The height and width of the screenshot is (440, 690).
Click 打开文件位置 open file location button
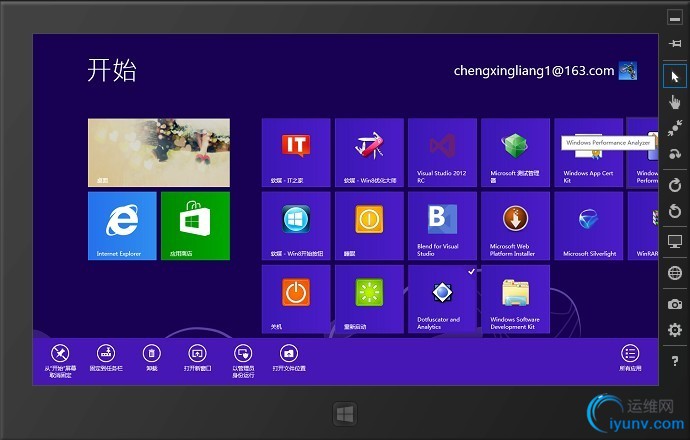click(x=289, y=358)
